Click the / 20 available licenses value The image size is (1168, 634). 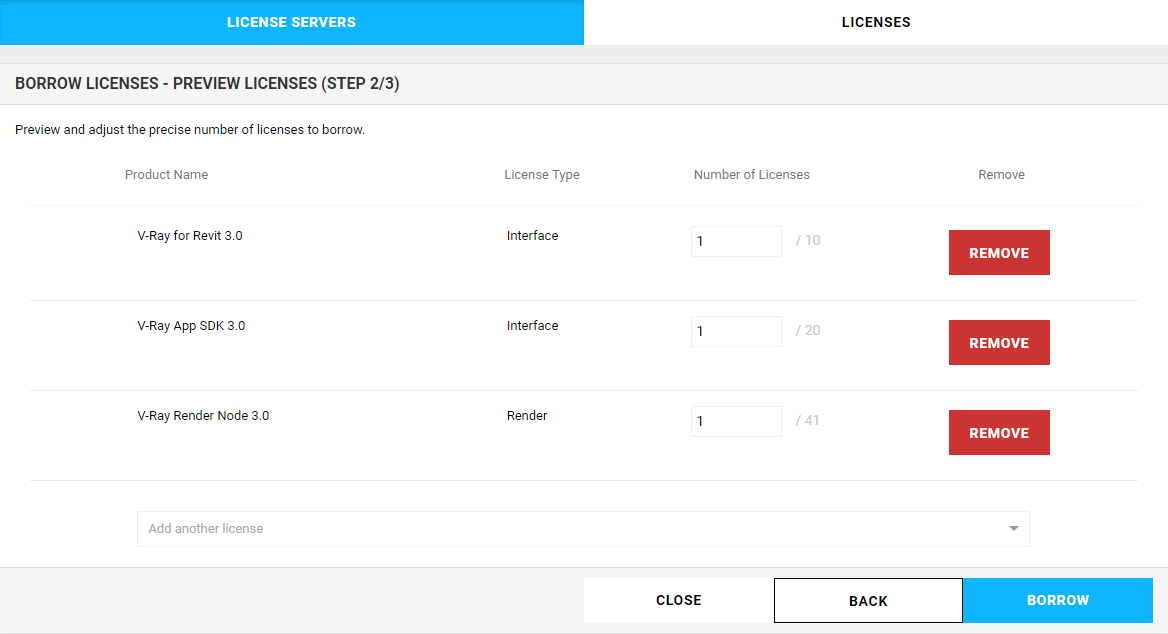click(807, 331)
